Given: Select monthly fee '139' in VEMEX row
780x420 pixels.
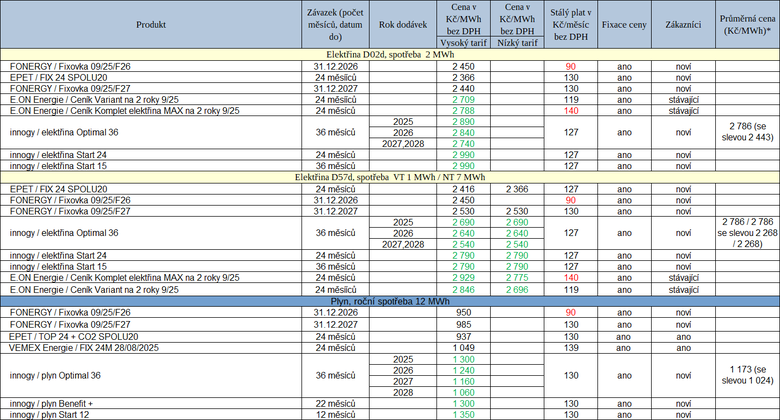Looking at the screenshot, I should [x=571, y=348].
